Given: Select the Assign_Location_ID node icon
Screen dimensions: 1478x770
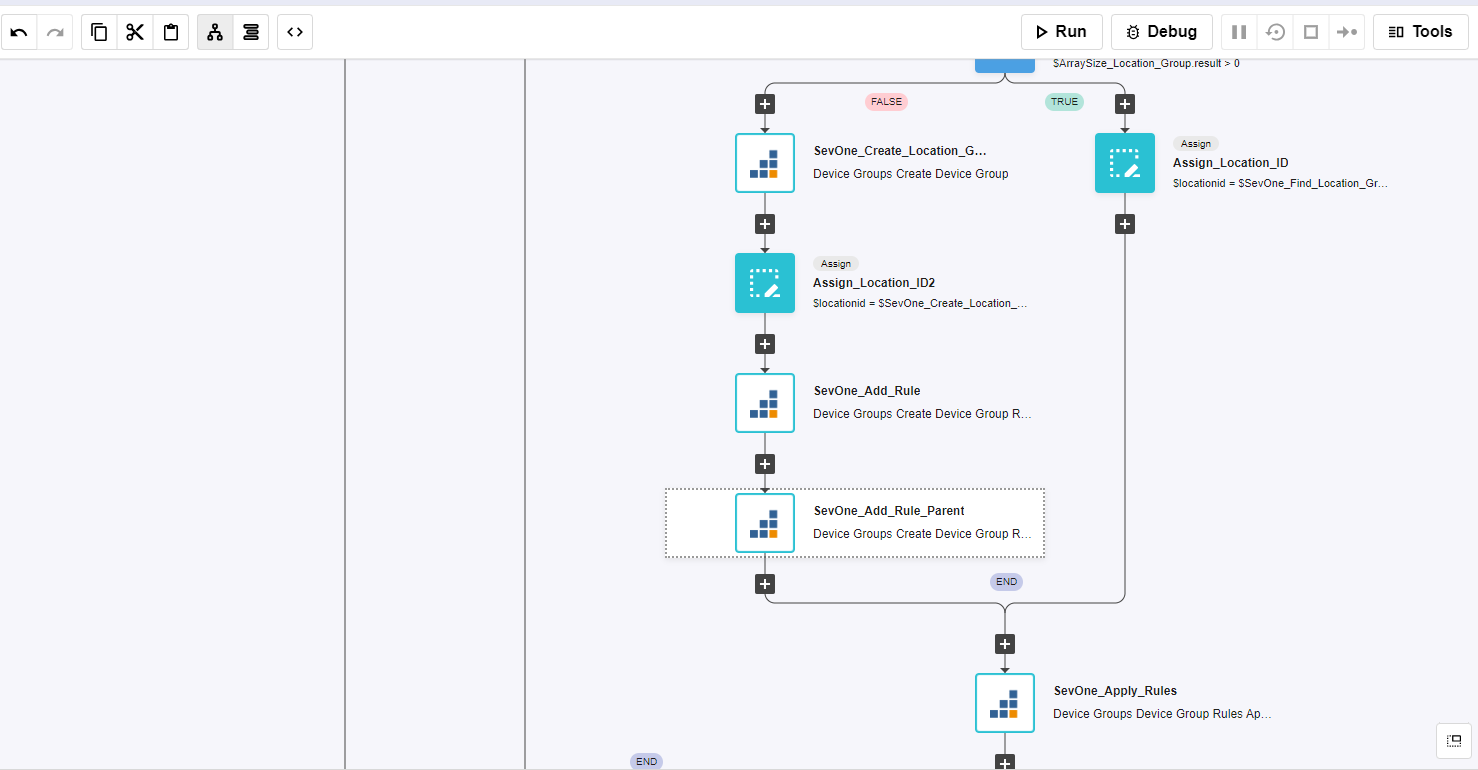Looking at the screenshot, I should pyautogui.click(x=1125, y=163).
